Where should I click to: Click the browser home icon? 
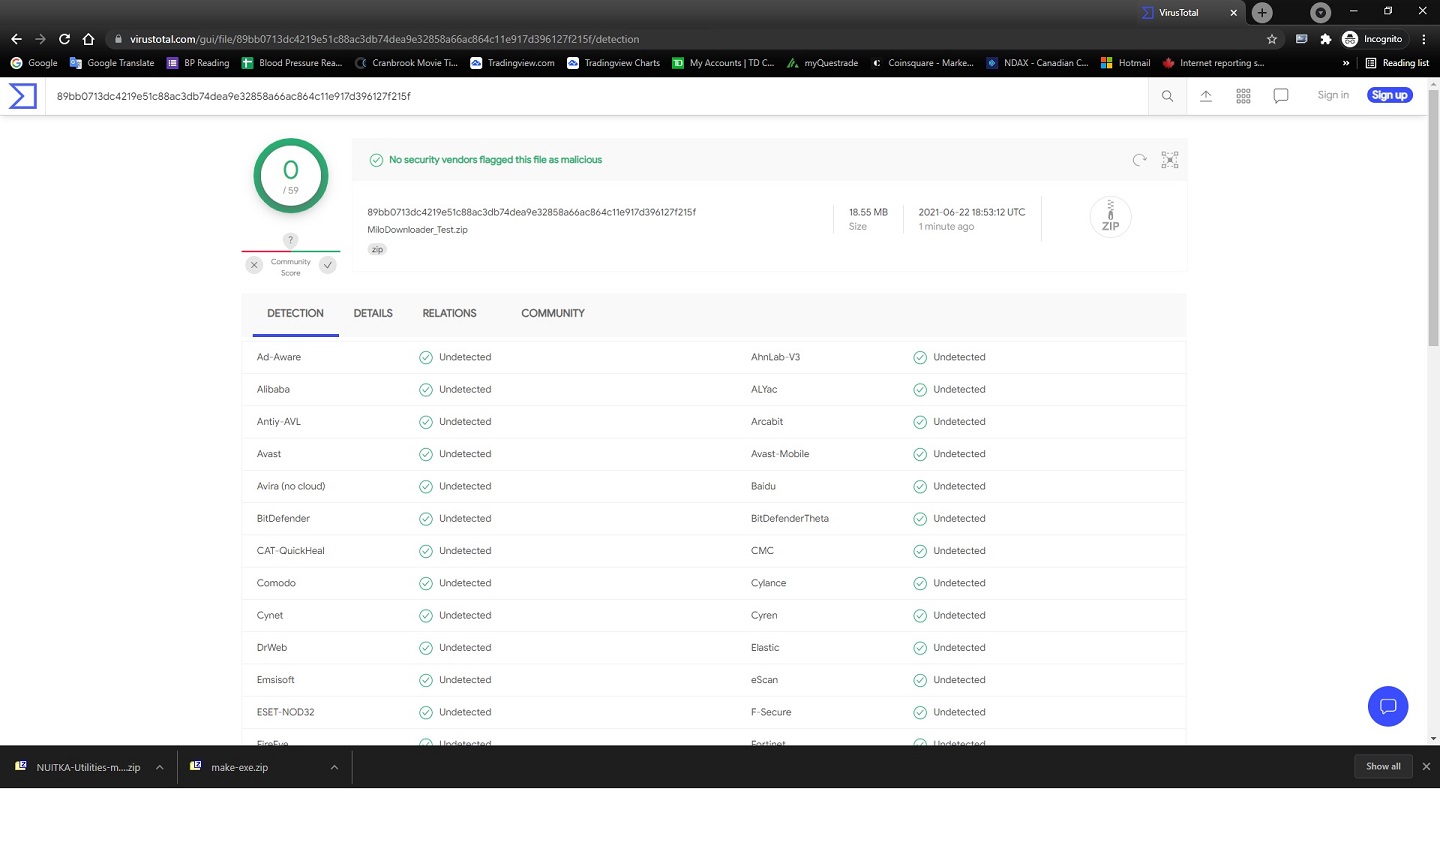pos(88,39)
